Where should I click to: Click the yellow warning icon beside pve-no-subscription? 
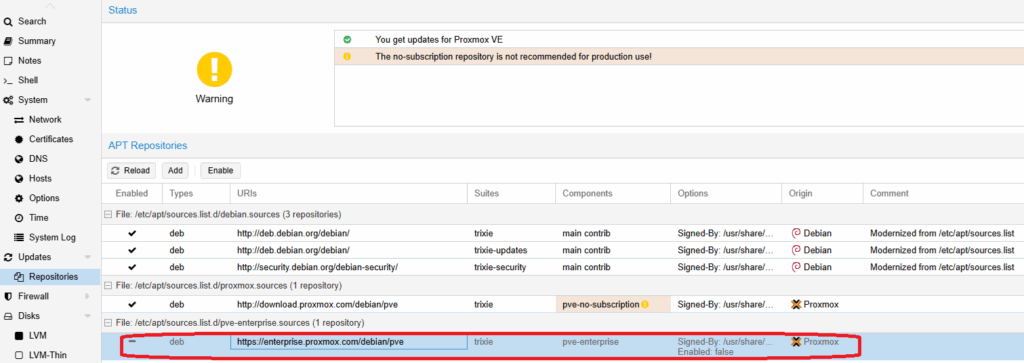pos(645,304)
